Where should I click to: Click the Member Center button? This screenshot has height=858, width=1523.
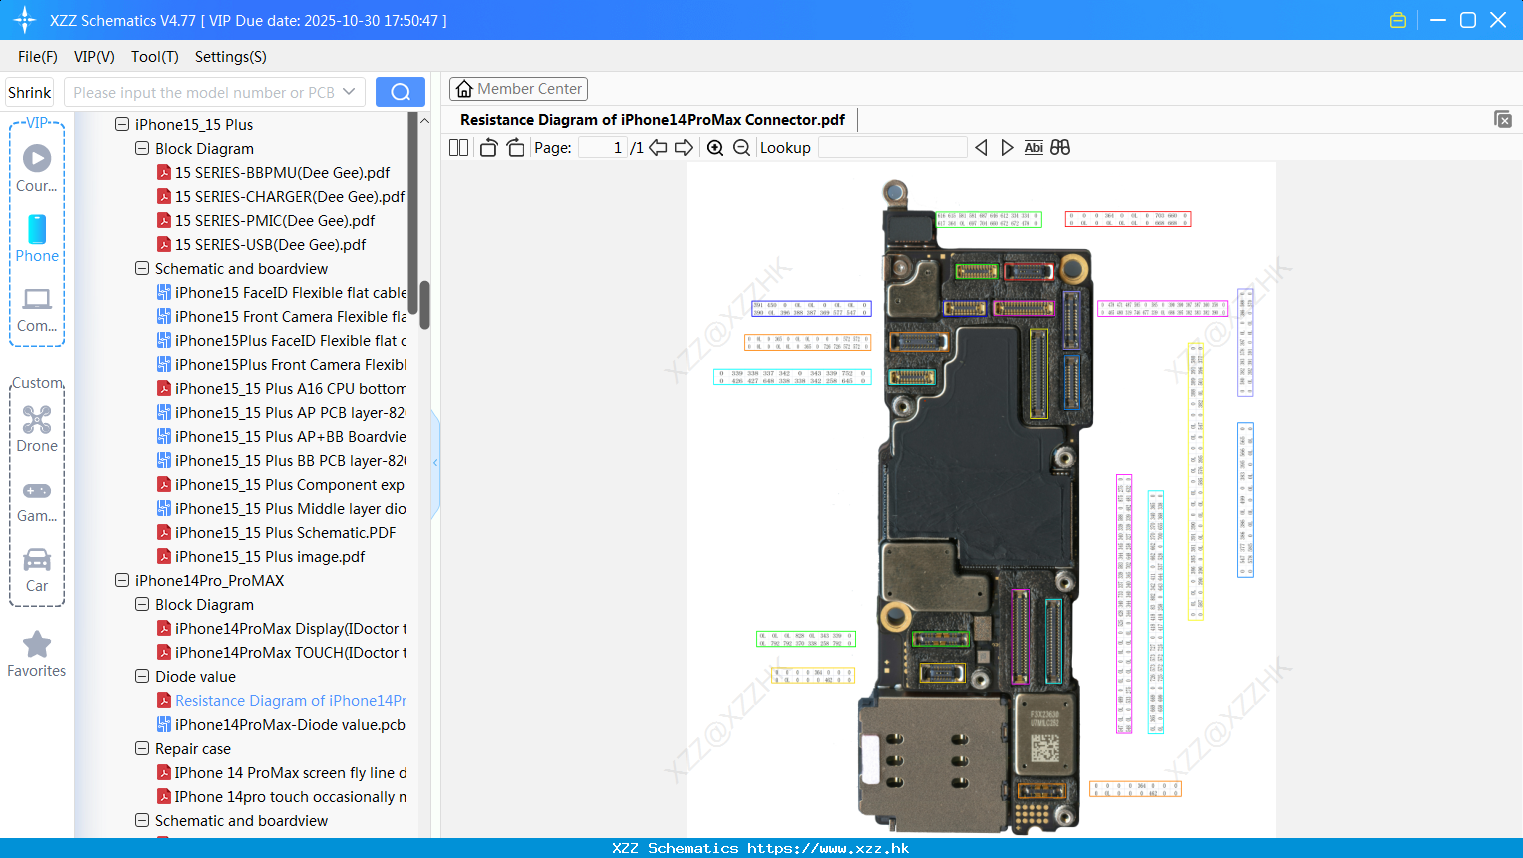518,89
